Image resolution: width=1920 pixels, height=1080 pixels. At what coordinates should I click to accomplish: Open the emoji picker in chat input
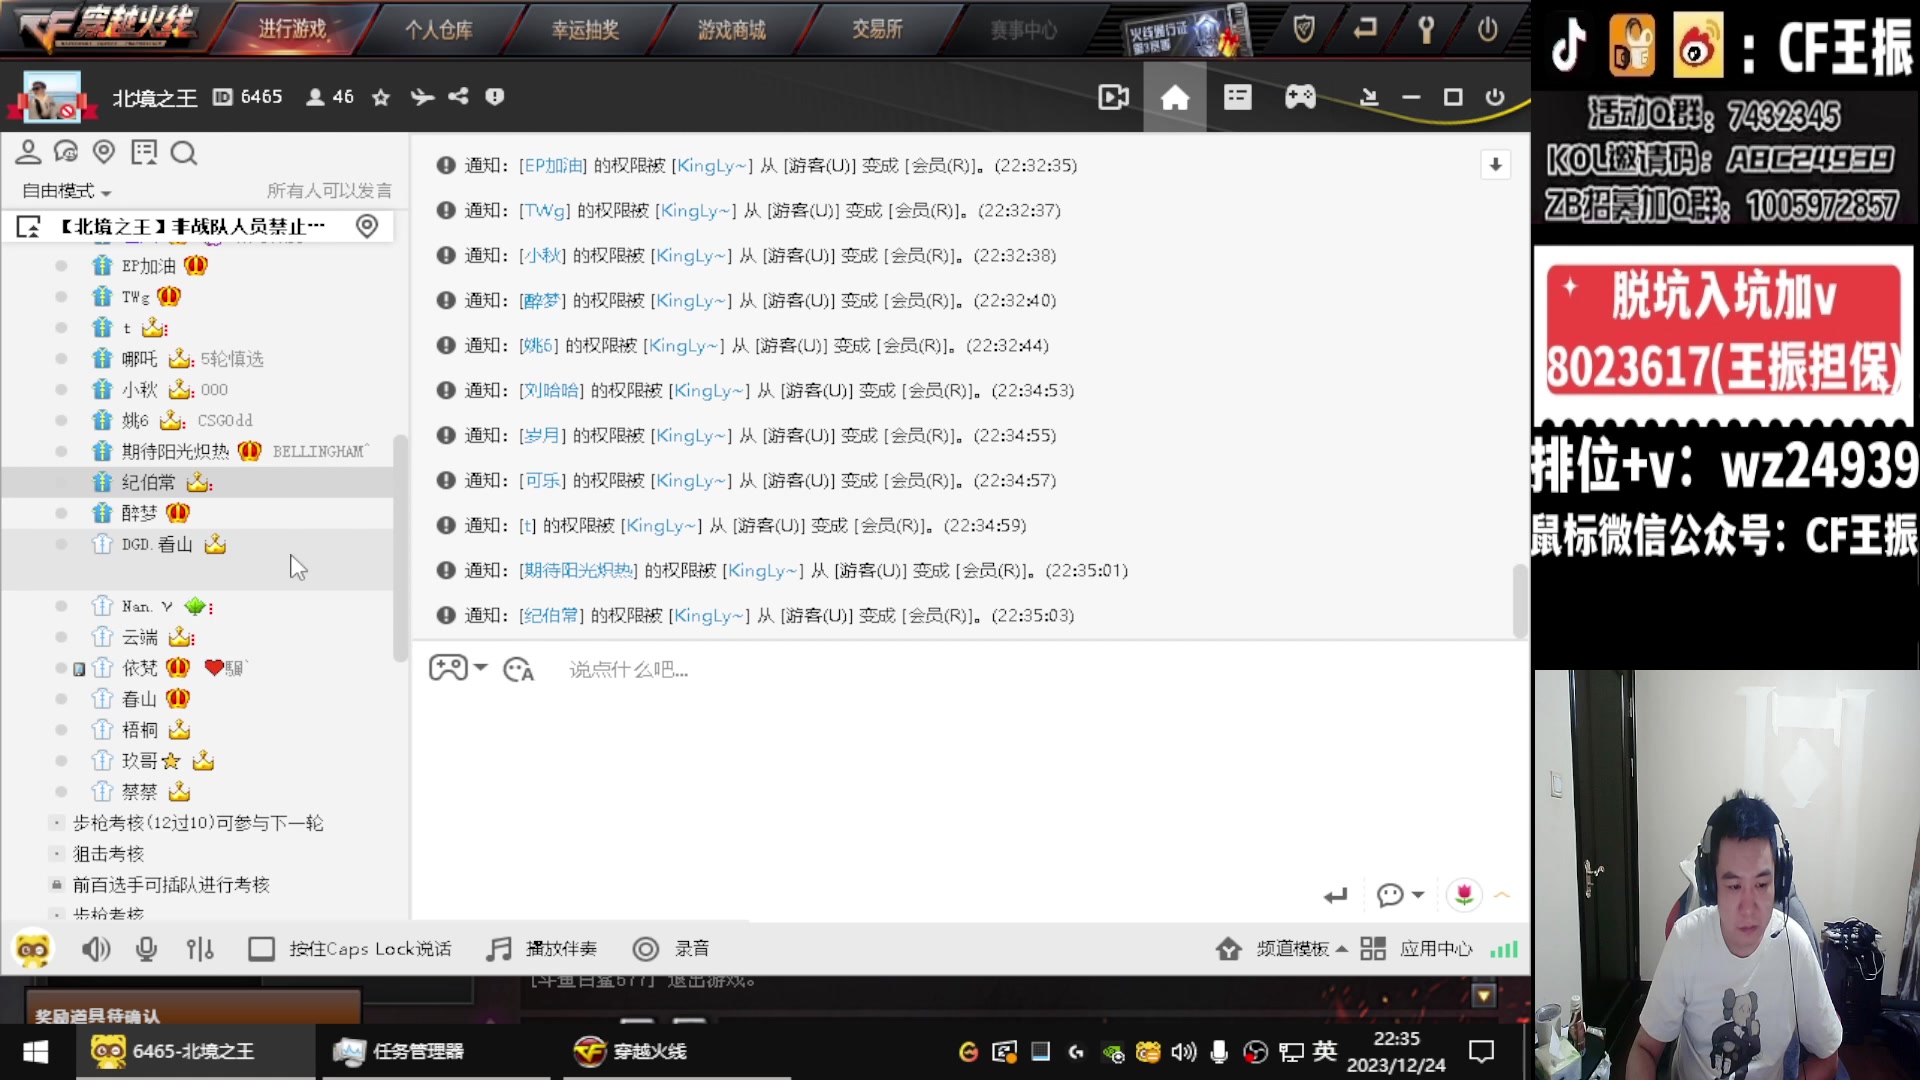518,669
